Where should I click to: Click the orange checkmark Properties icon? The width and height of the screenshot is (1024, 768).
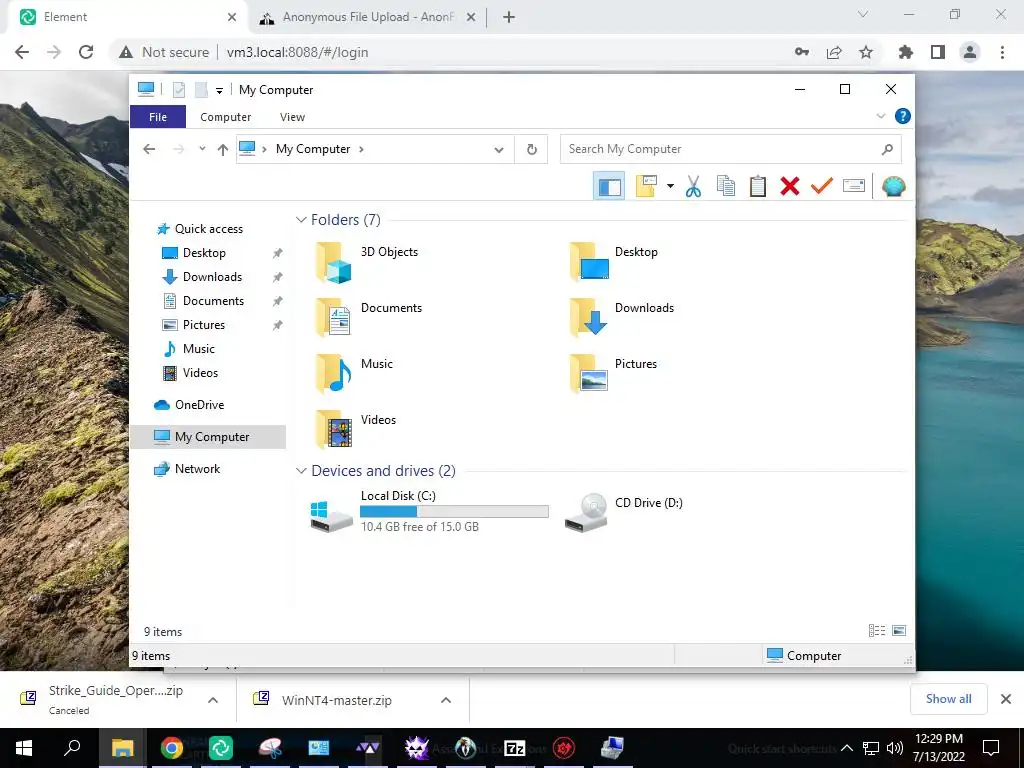point(822,187)
